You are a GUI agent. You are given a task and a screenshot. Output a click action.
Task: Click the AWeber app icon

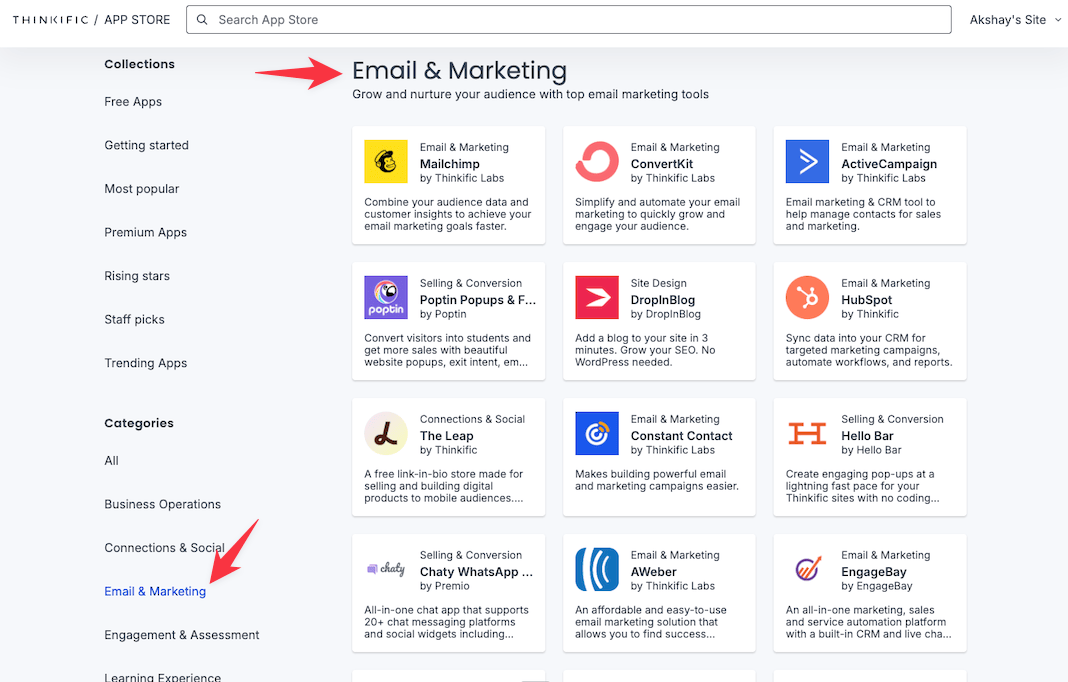coord(596,569)
